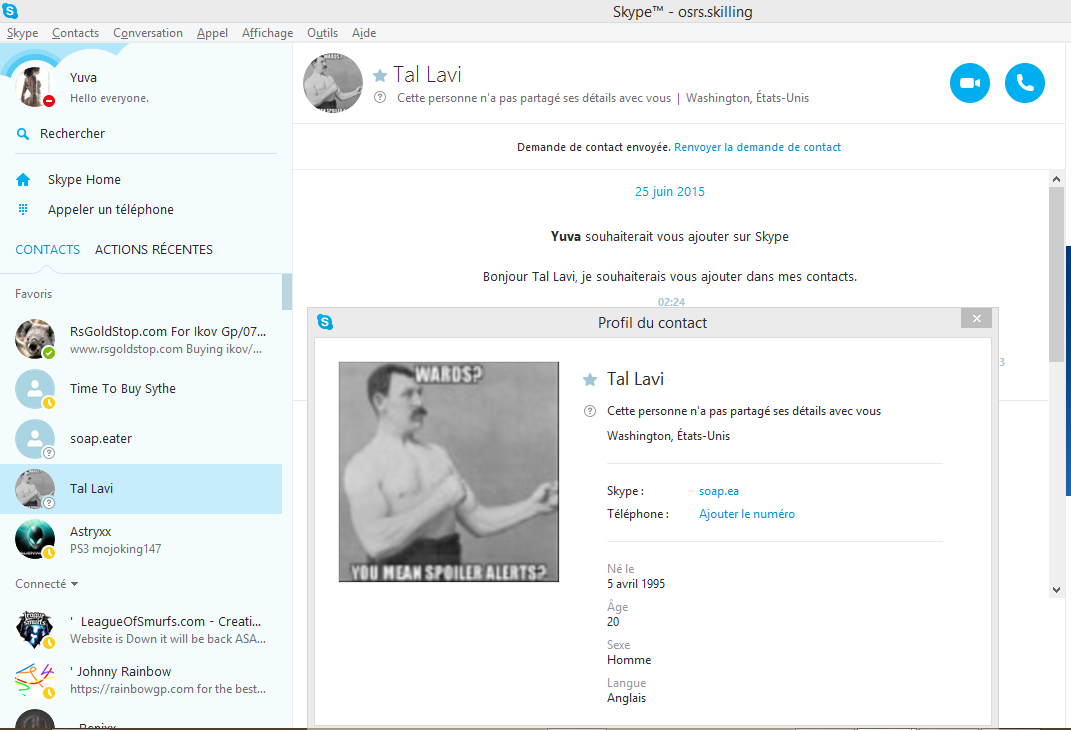1071x730 pixels.
Task: Click the search magnifier icon
Action: pos(23,134)
